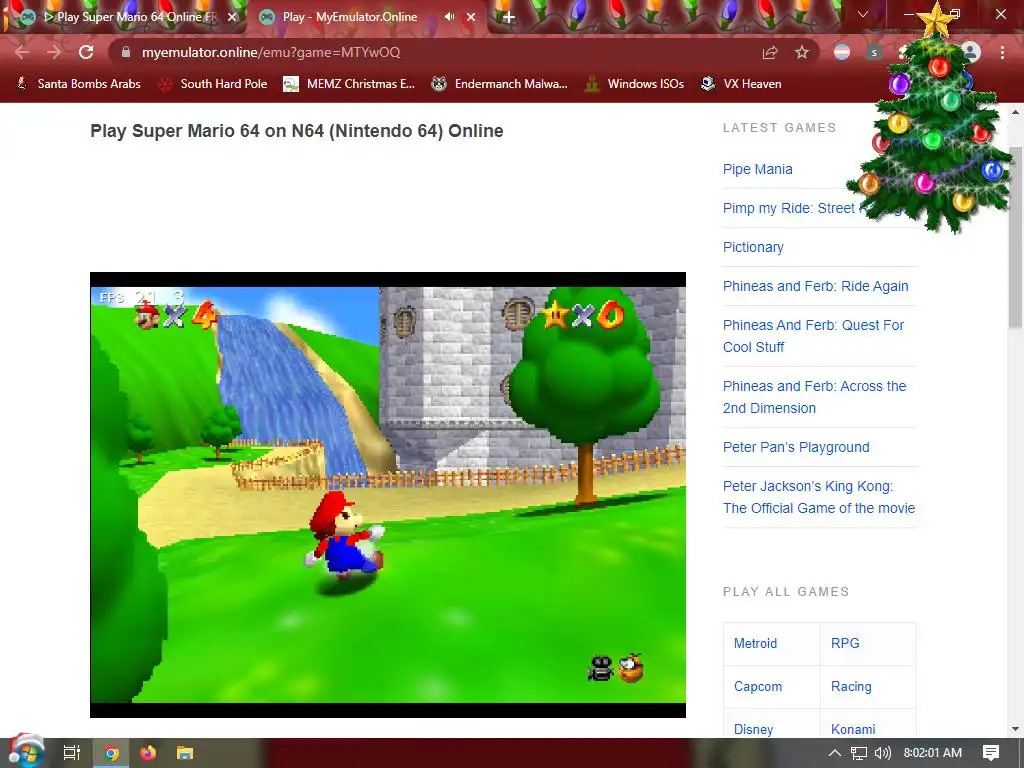Open the Endermanch Malwa... bookmark
1024x768 pixels.
(500, 84)
